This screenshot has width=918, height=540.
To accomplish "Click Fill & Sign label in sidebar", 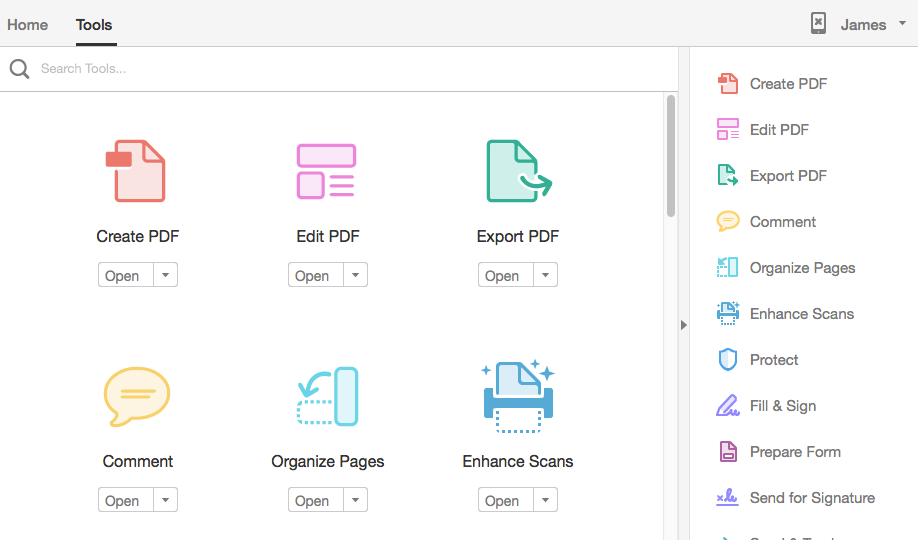I will [783, 406].
